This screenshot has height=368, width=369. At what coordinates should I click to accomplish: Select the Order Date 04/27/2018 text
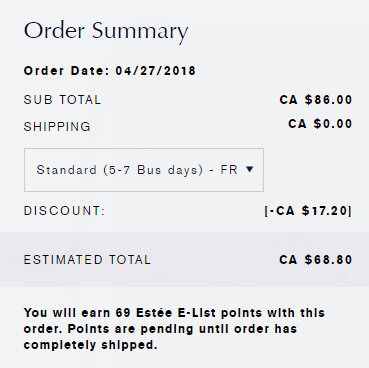pyautogui.click(x=110, y=71)
